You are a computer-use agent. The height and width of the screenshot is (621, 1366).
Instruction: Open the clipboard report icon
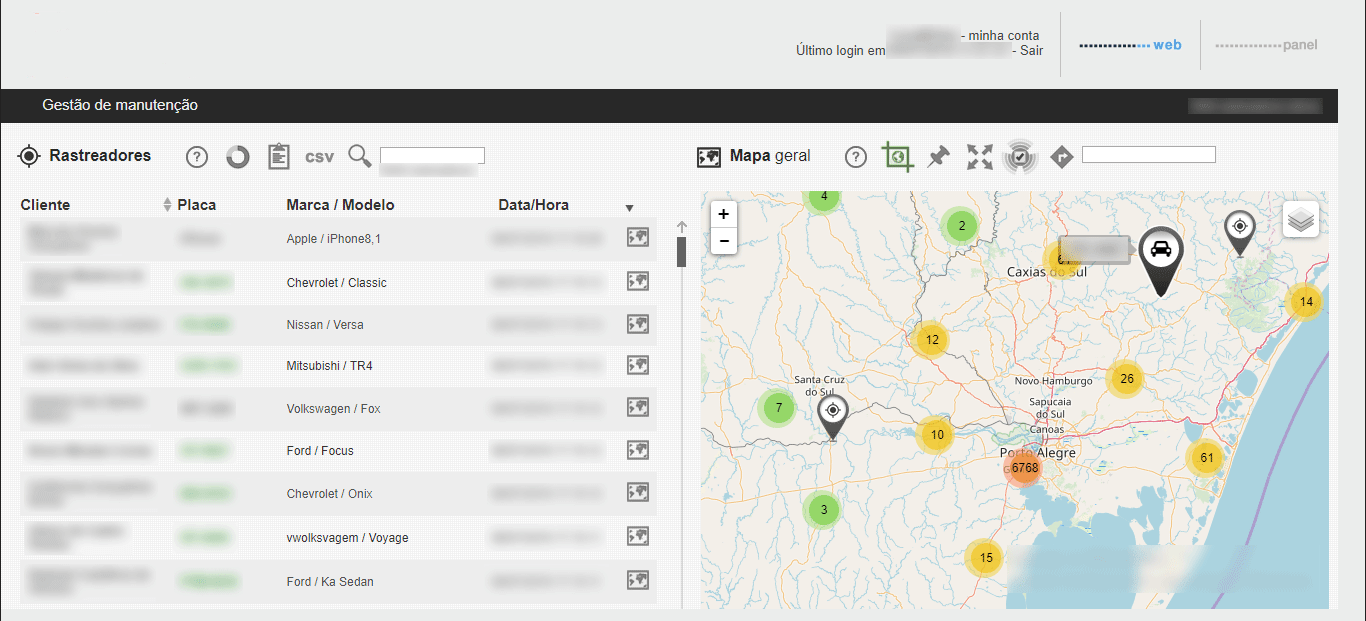(x=278, y=156)
